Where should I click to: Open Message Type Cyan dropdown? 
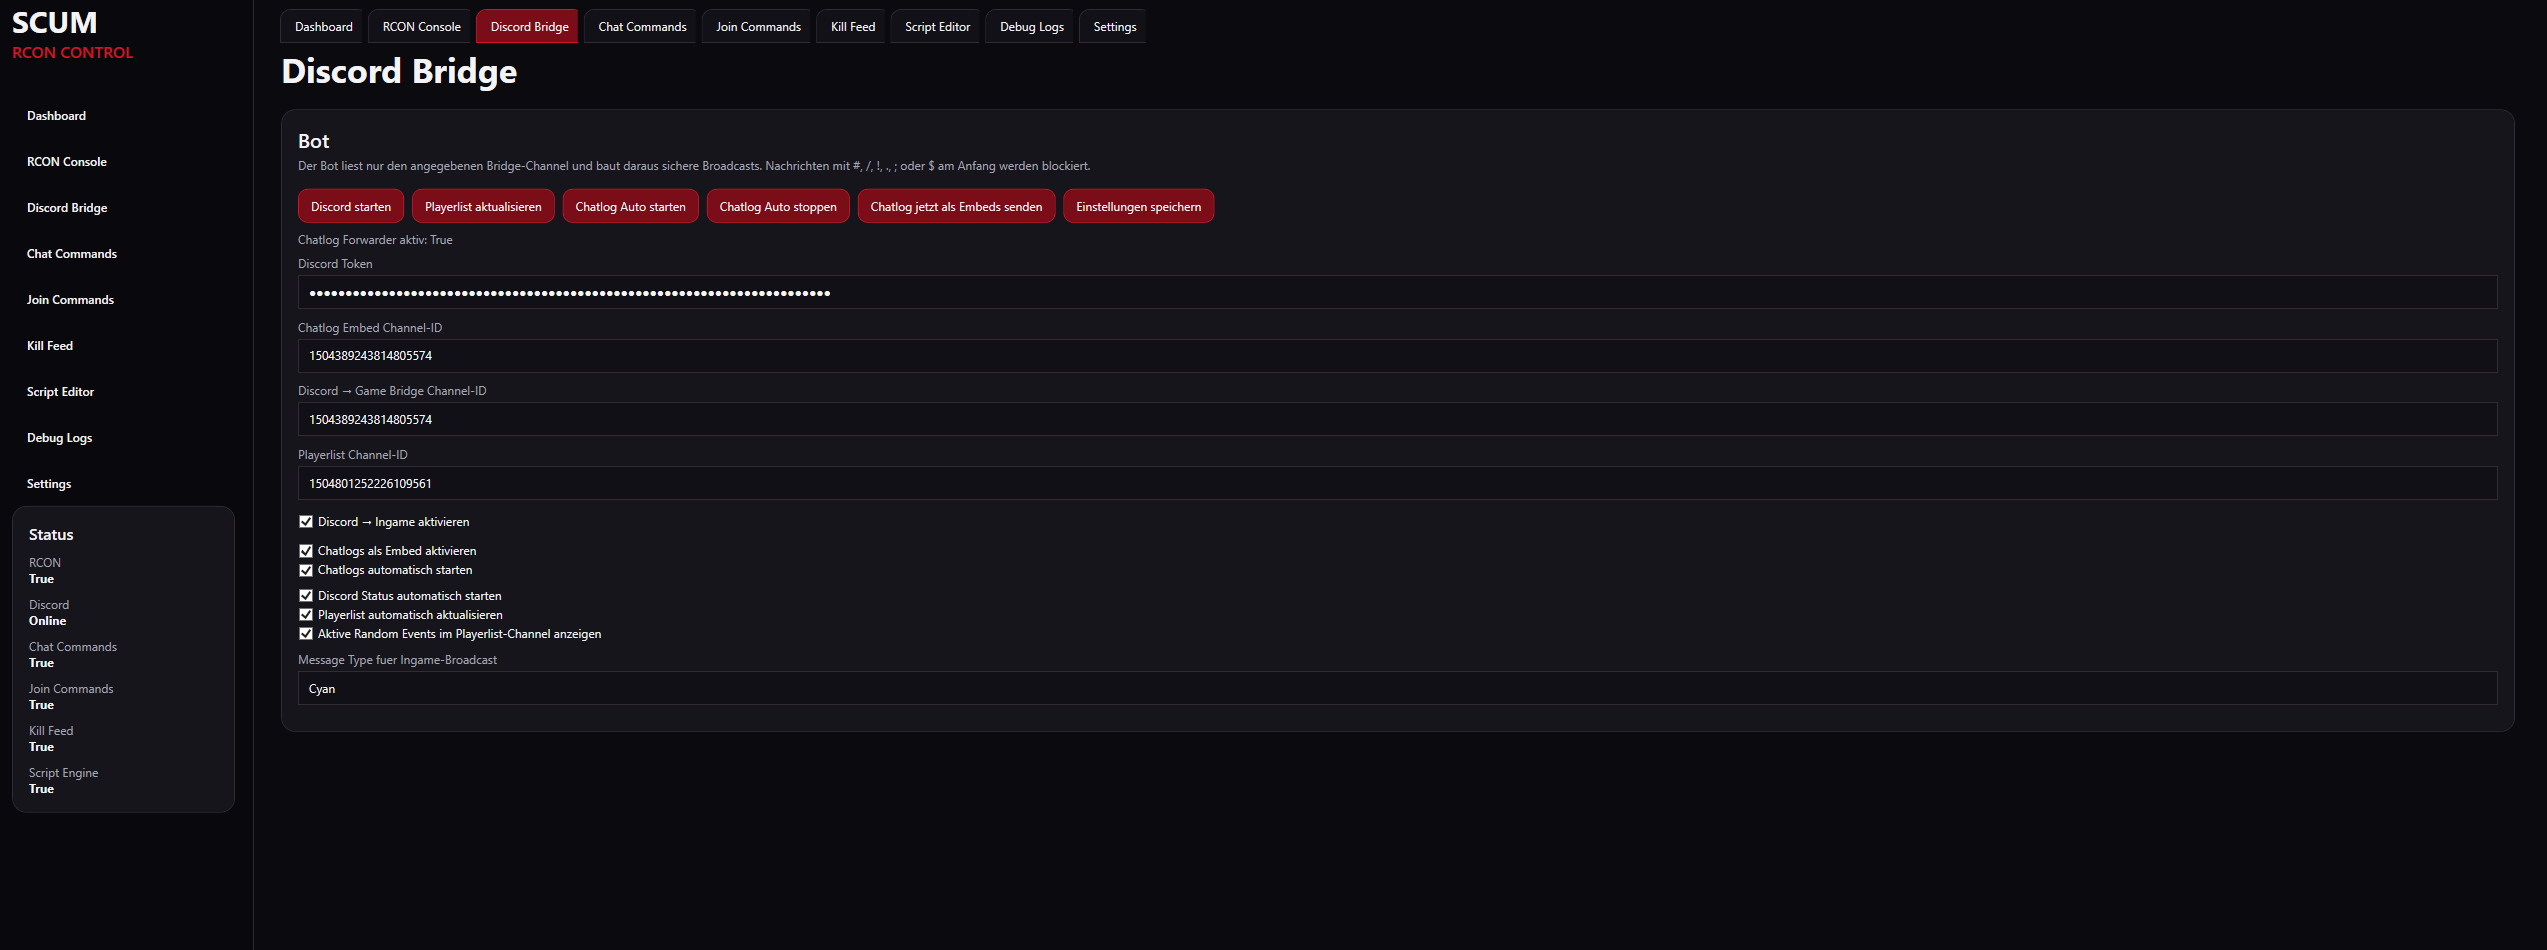click(1397, 689)
